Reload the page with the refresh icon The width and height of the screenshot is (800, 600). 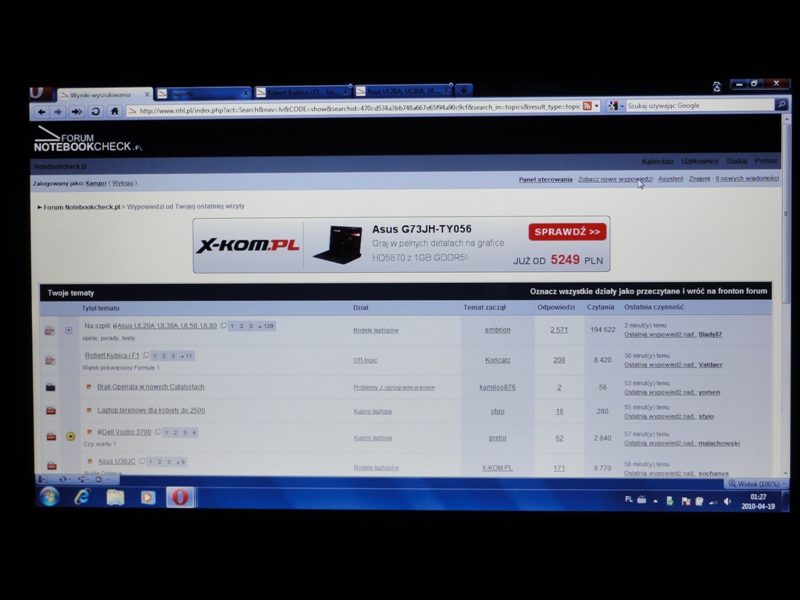click(95, 112)
